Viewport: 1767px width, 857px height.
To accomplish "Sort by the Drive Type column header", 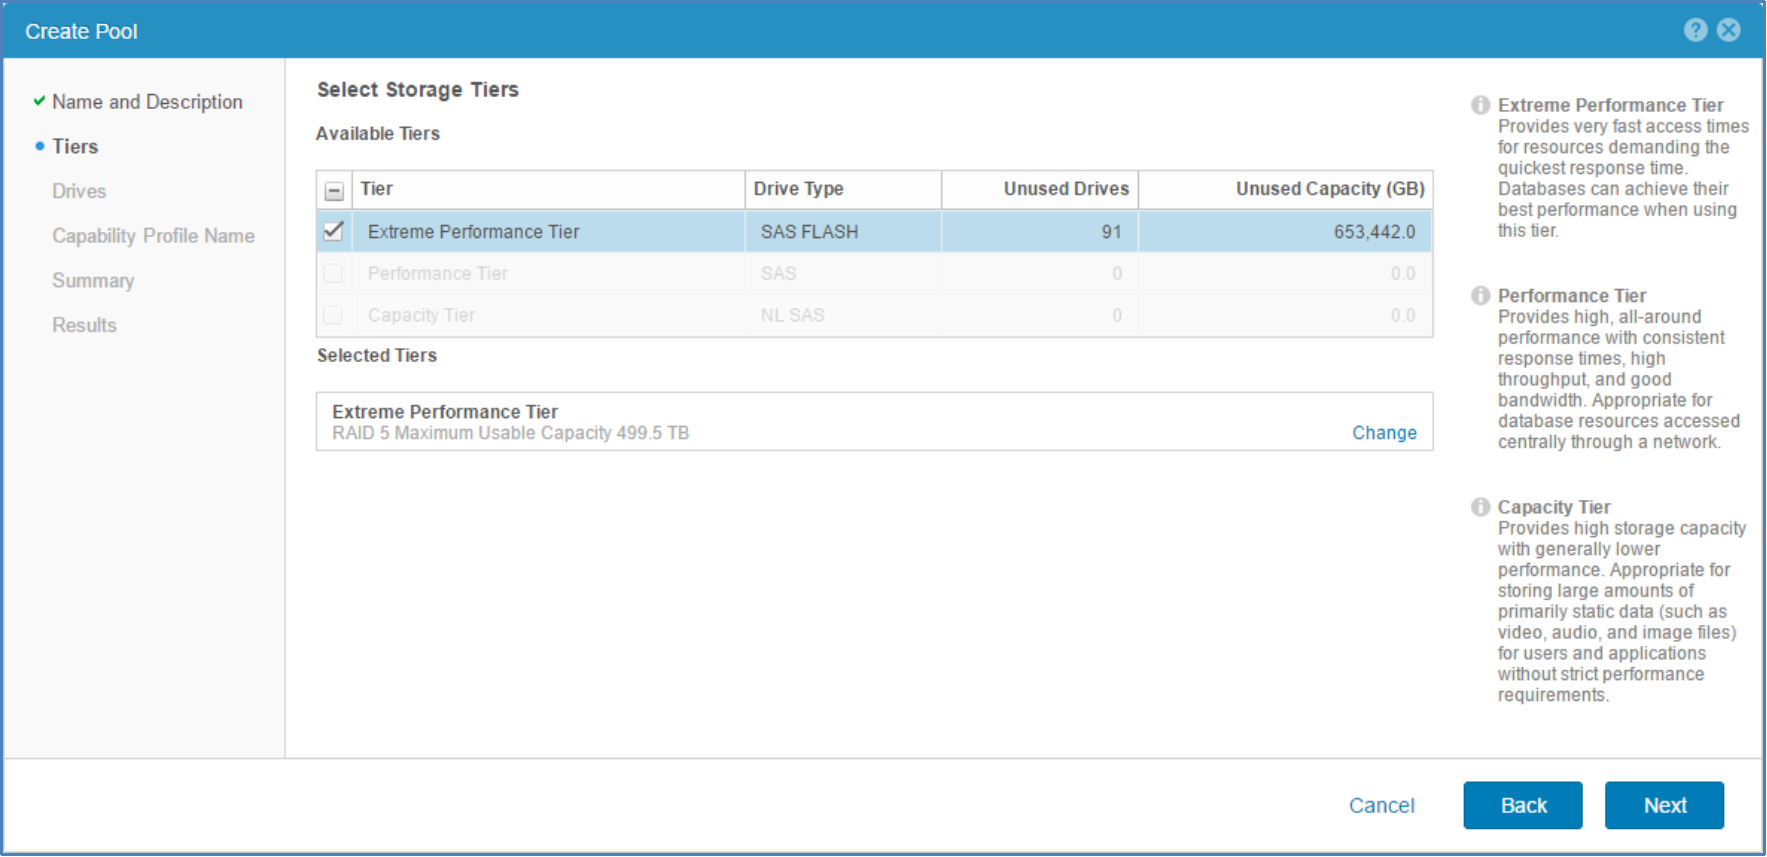I will point(843,189).
